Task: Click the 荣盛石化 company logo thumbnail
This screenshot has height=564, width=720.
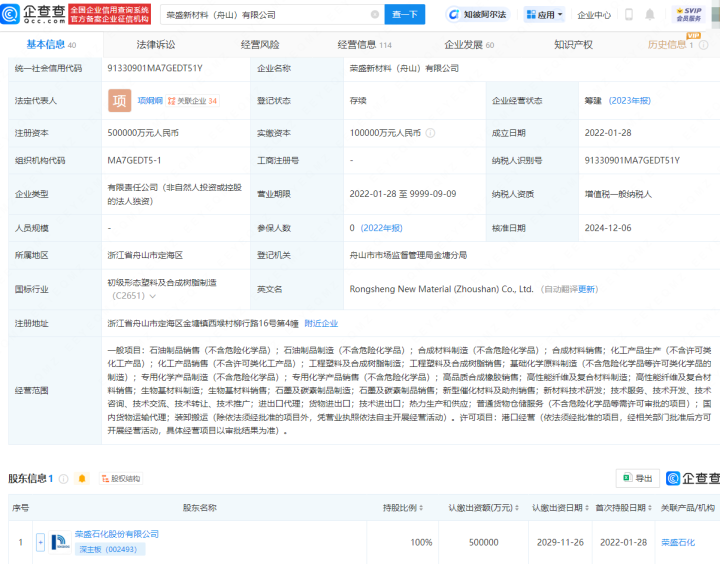Action: 60,542
